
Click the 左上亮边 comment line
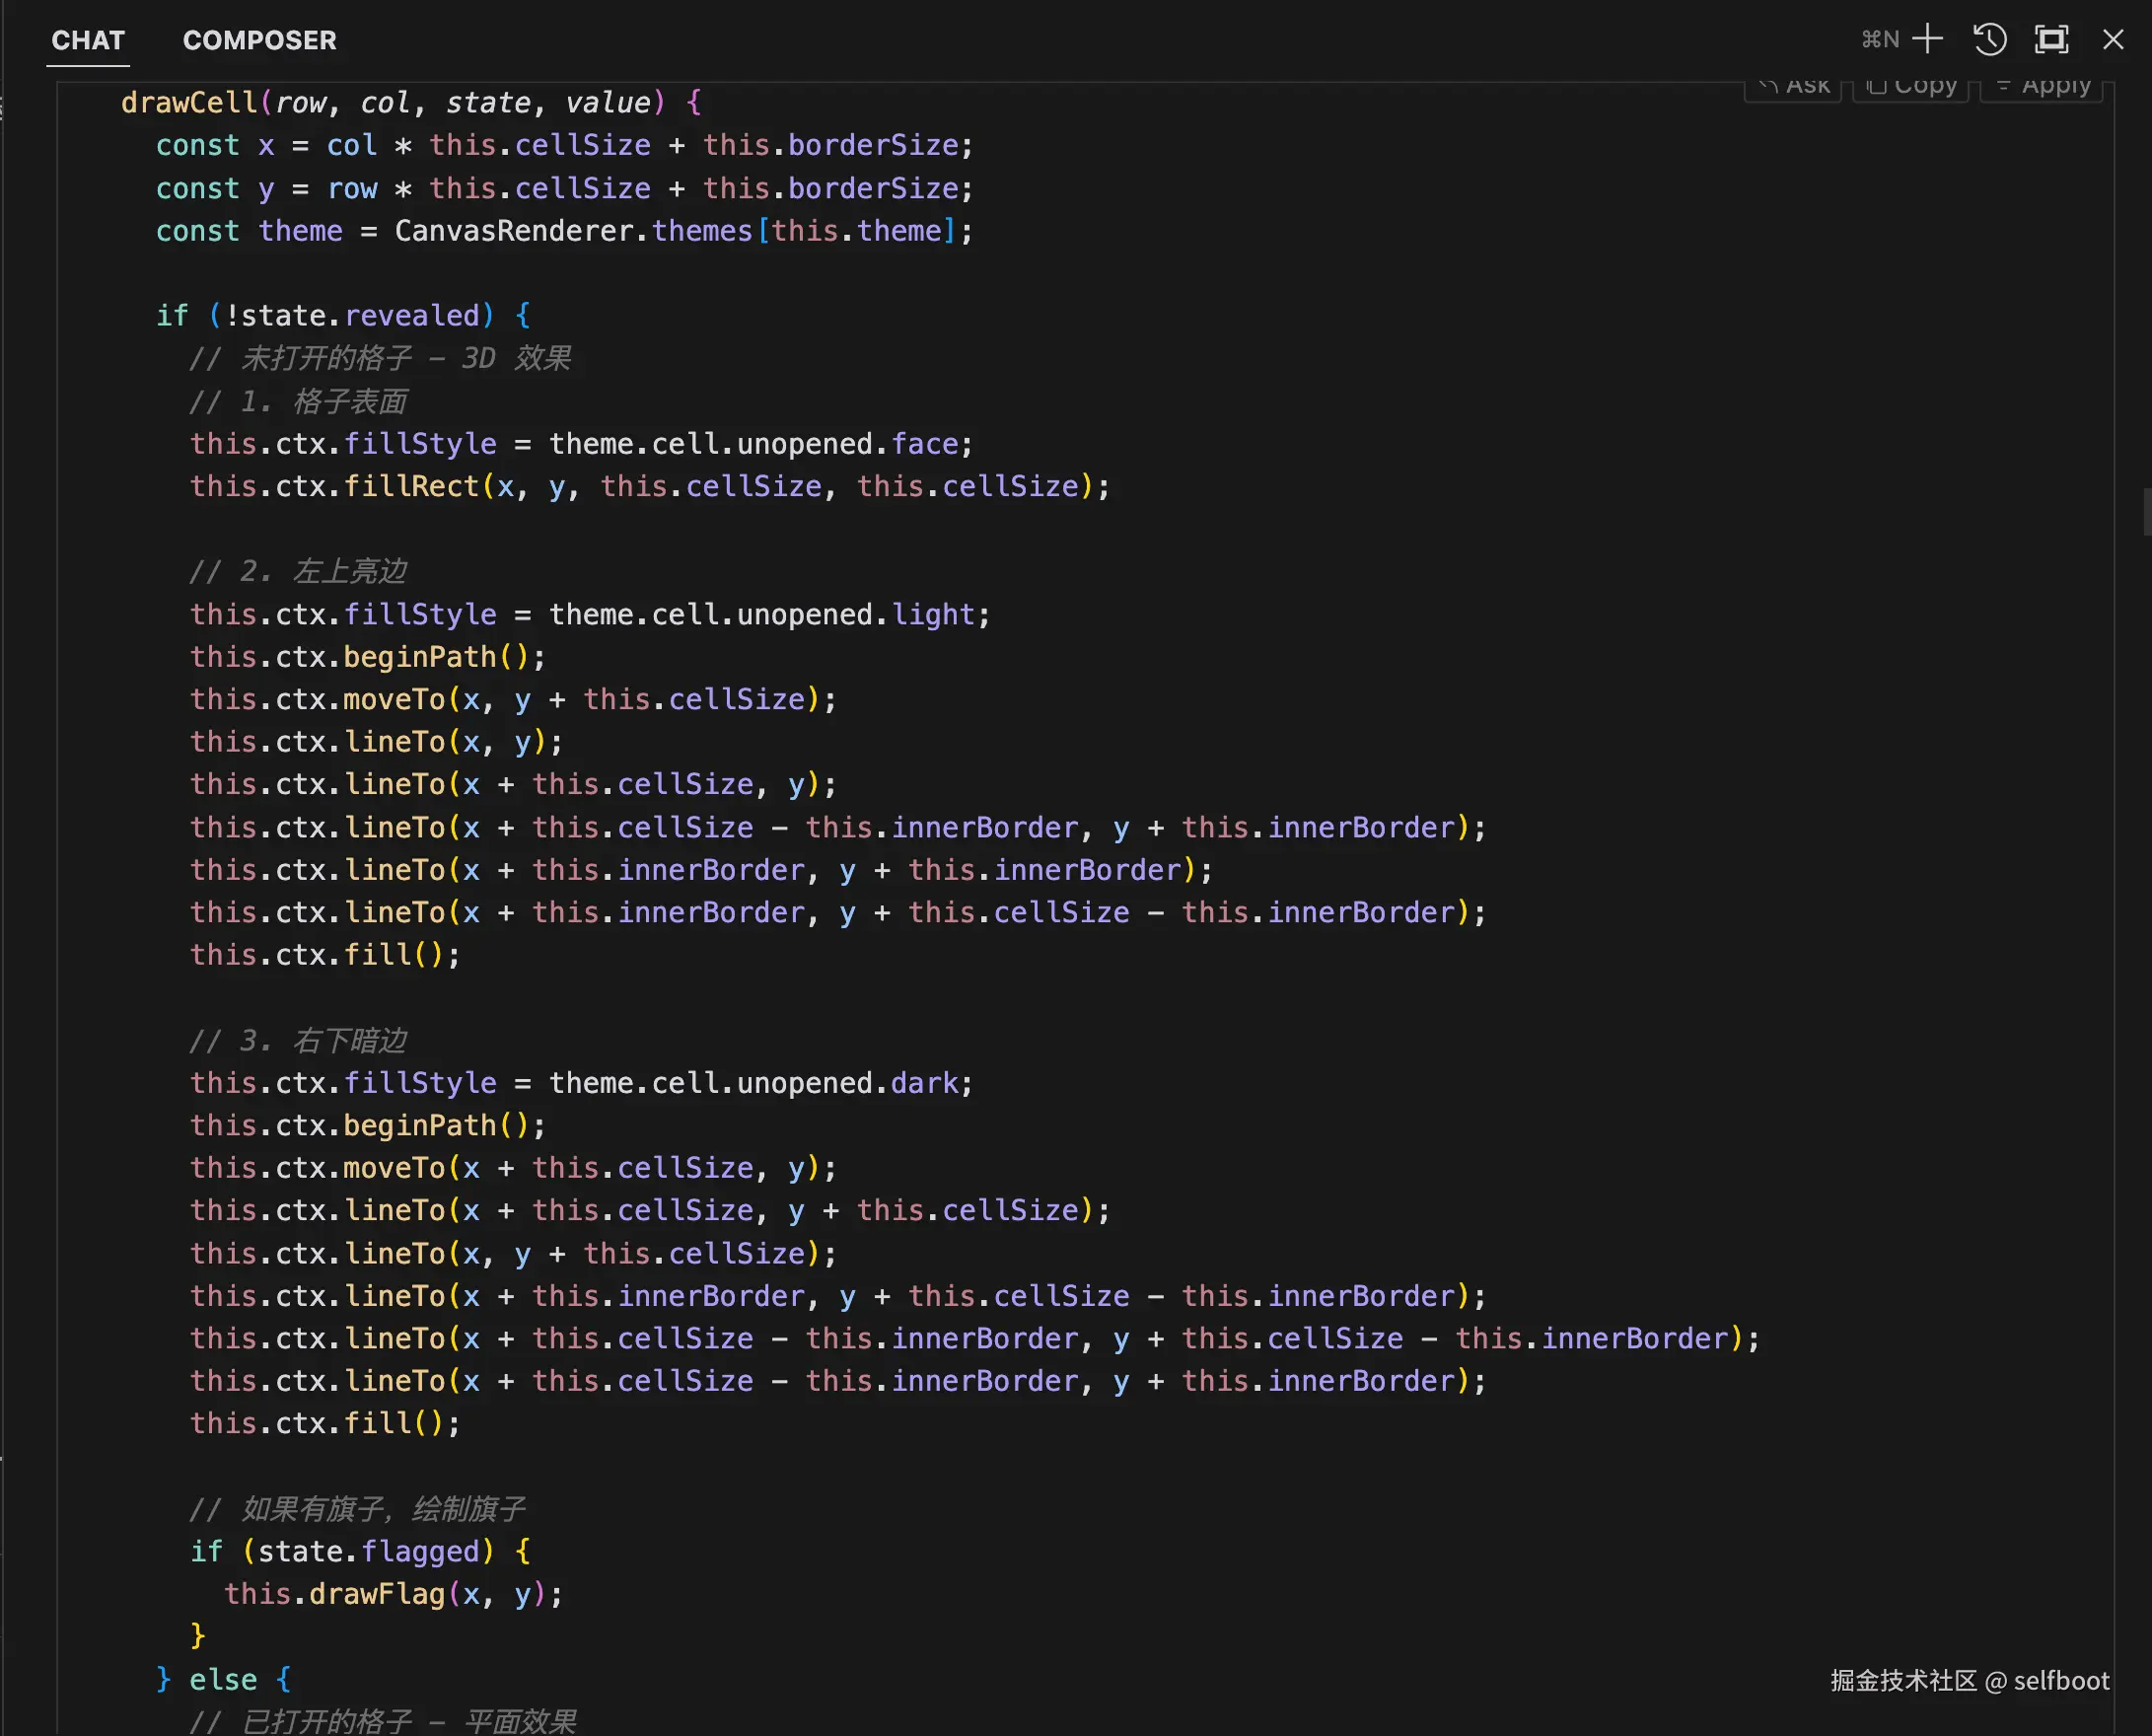(x=298, y=572)
